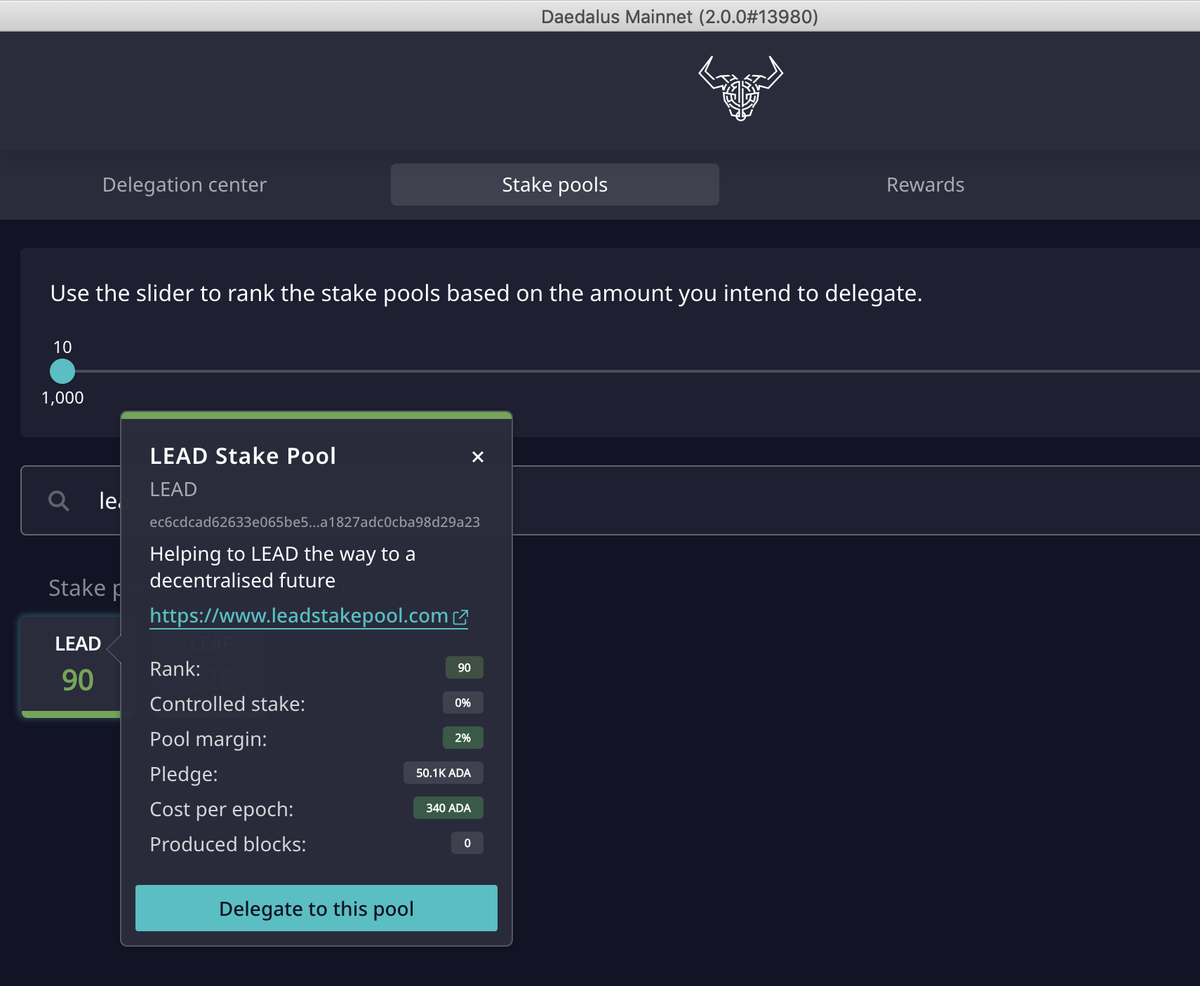This screenshot has width=1200, height=986.
Task: Click the Controlled stake 0% badge
Action: (x=463, y=703)
